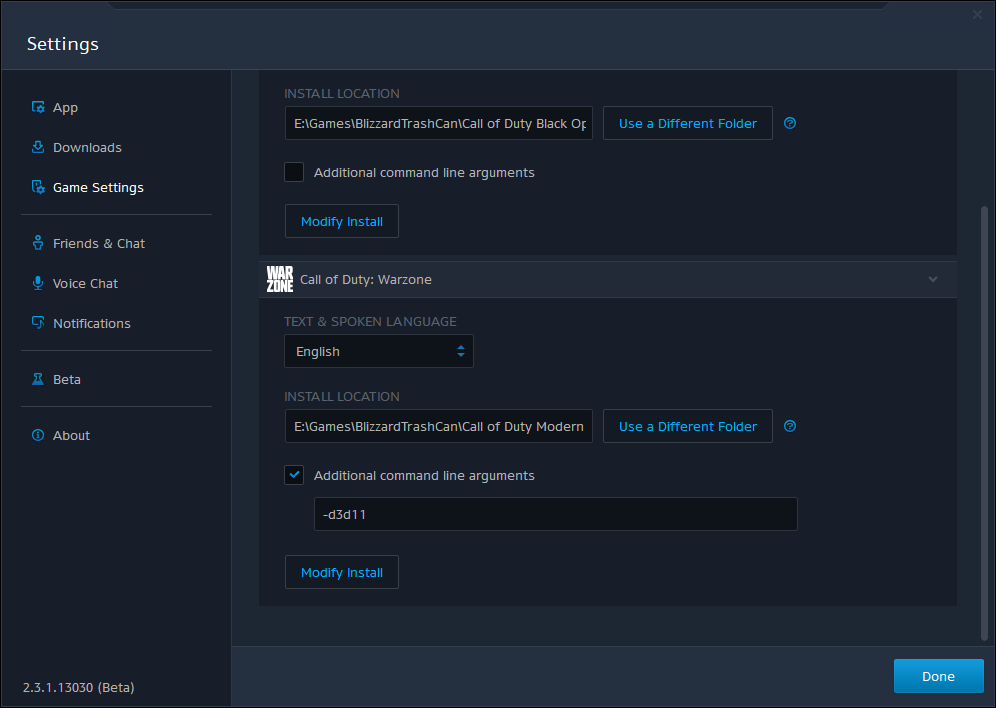The width and height of the screenshot is (996, 708).
Task: Click the Call of Duty: Warzone title
Action: point(366,279)
